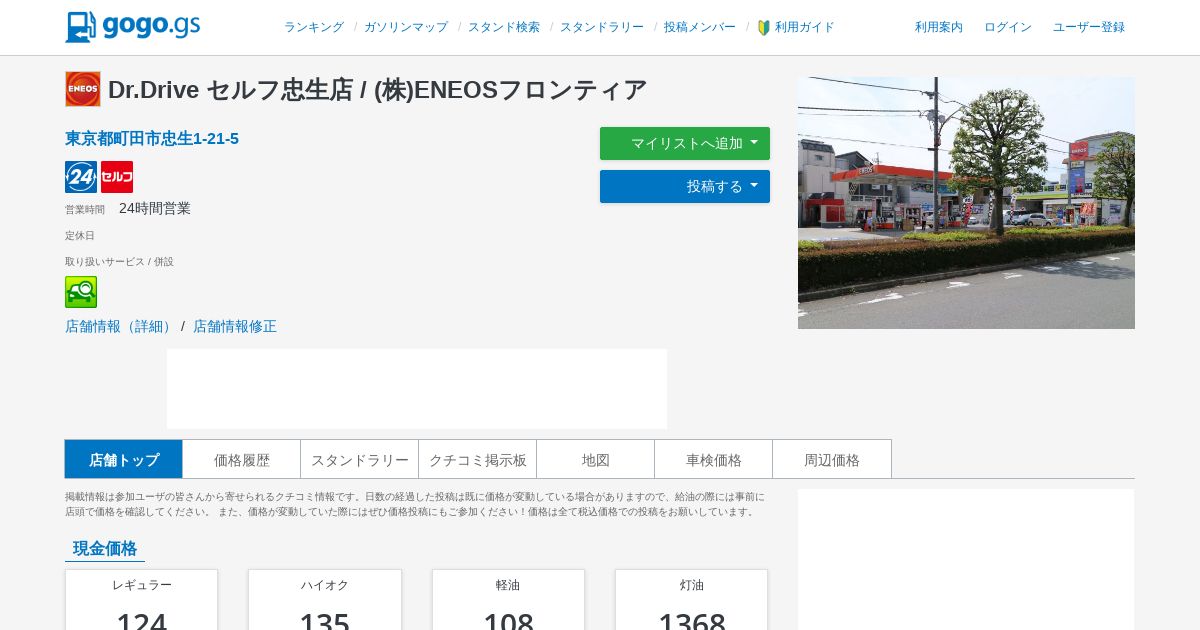Open the 利用ガイド link
1200x630 pixels.
[x=805, y=27]
